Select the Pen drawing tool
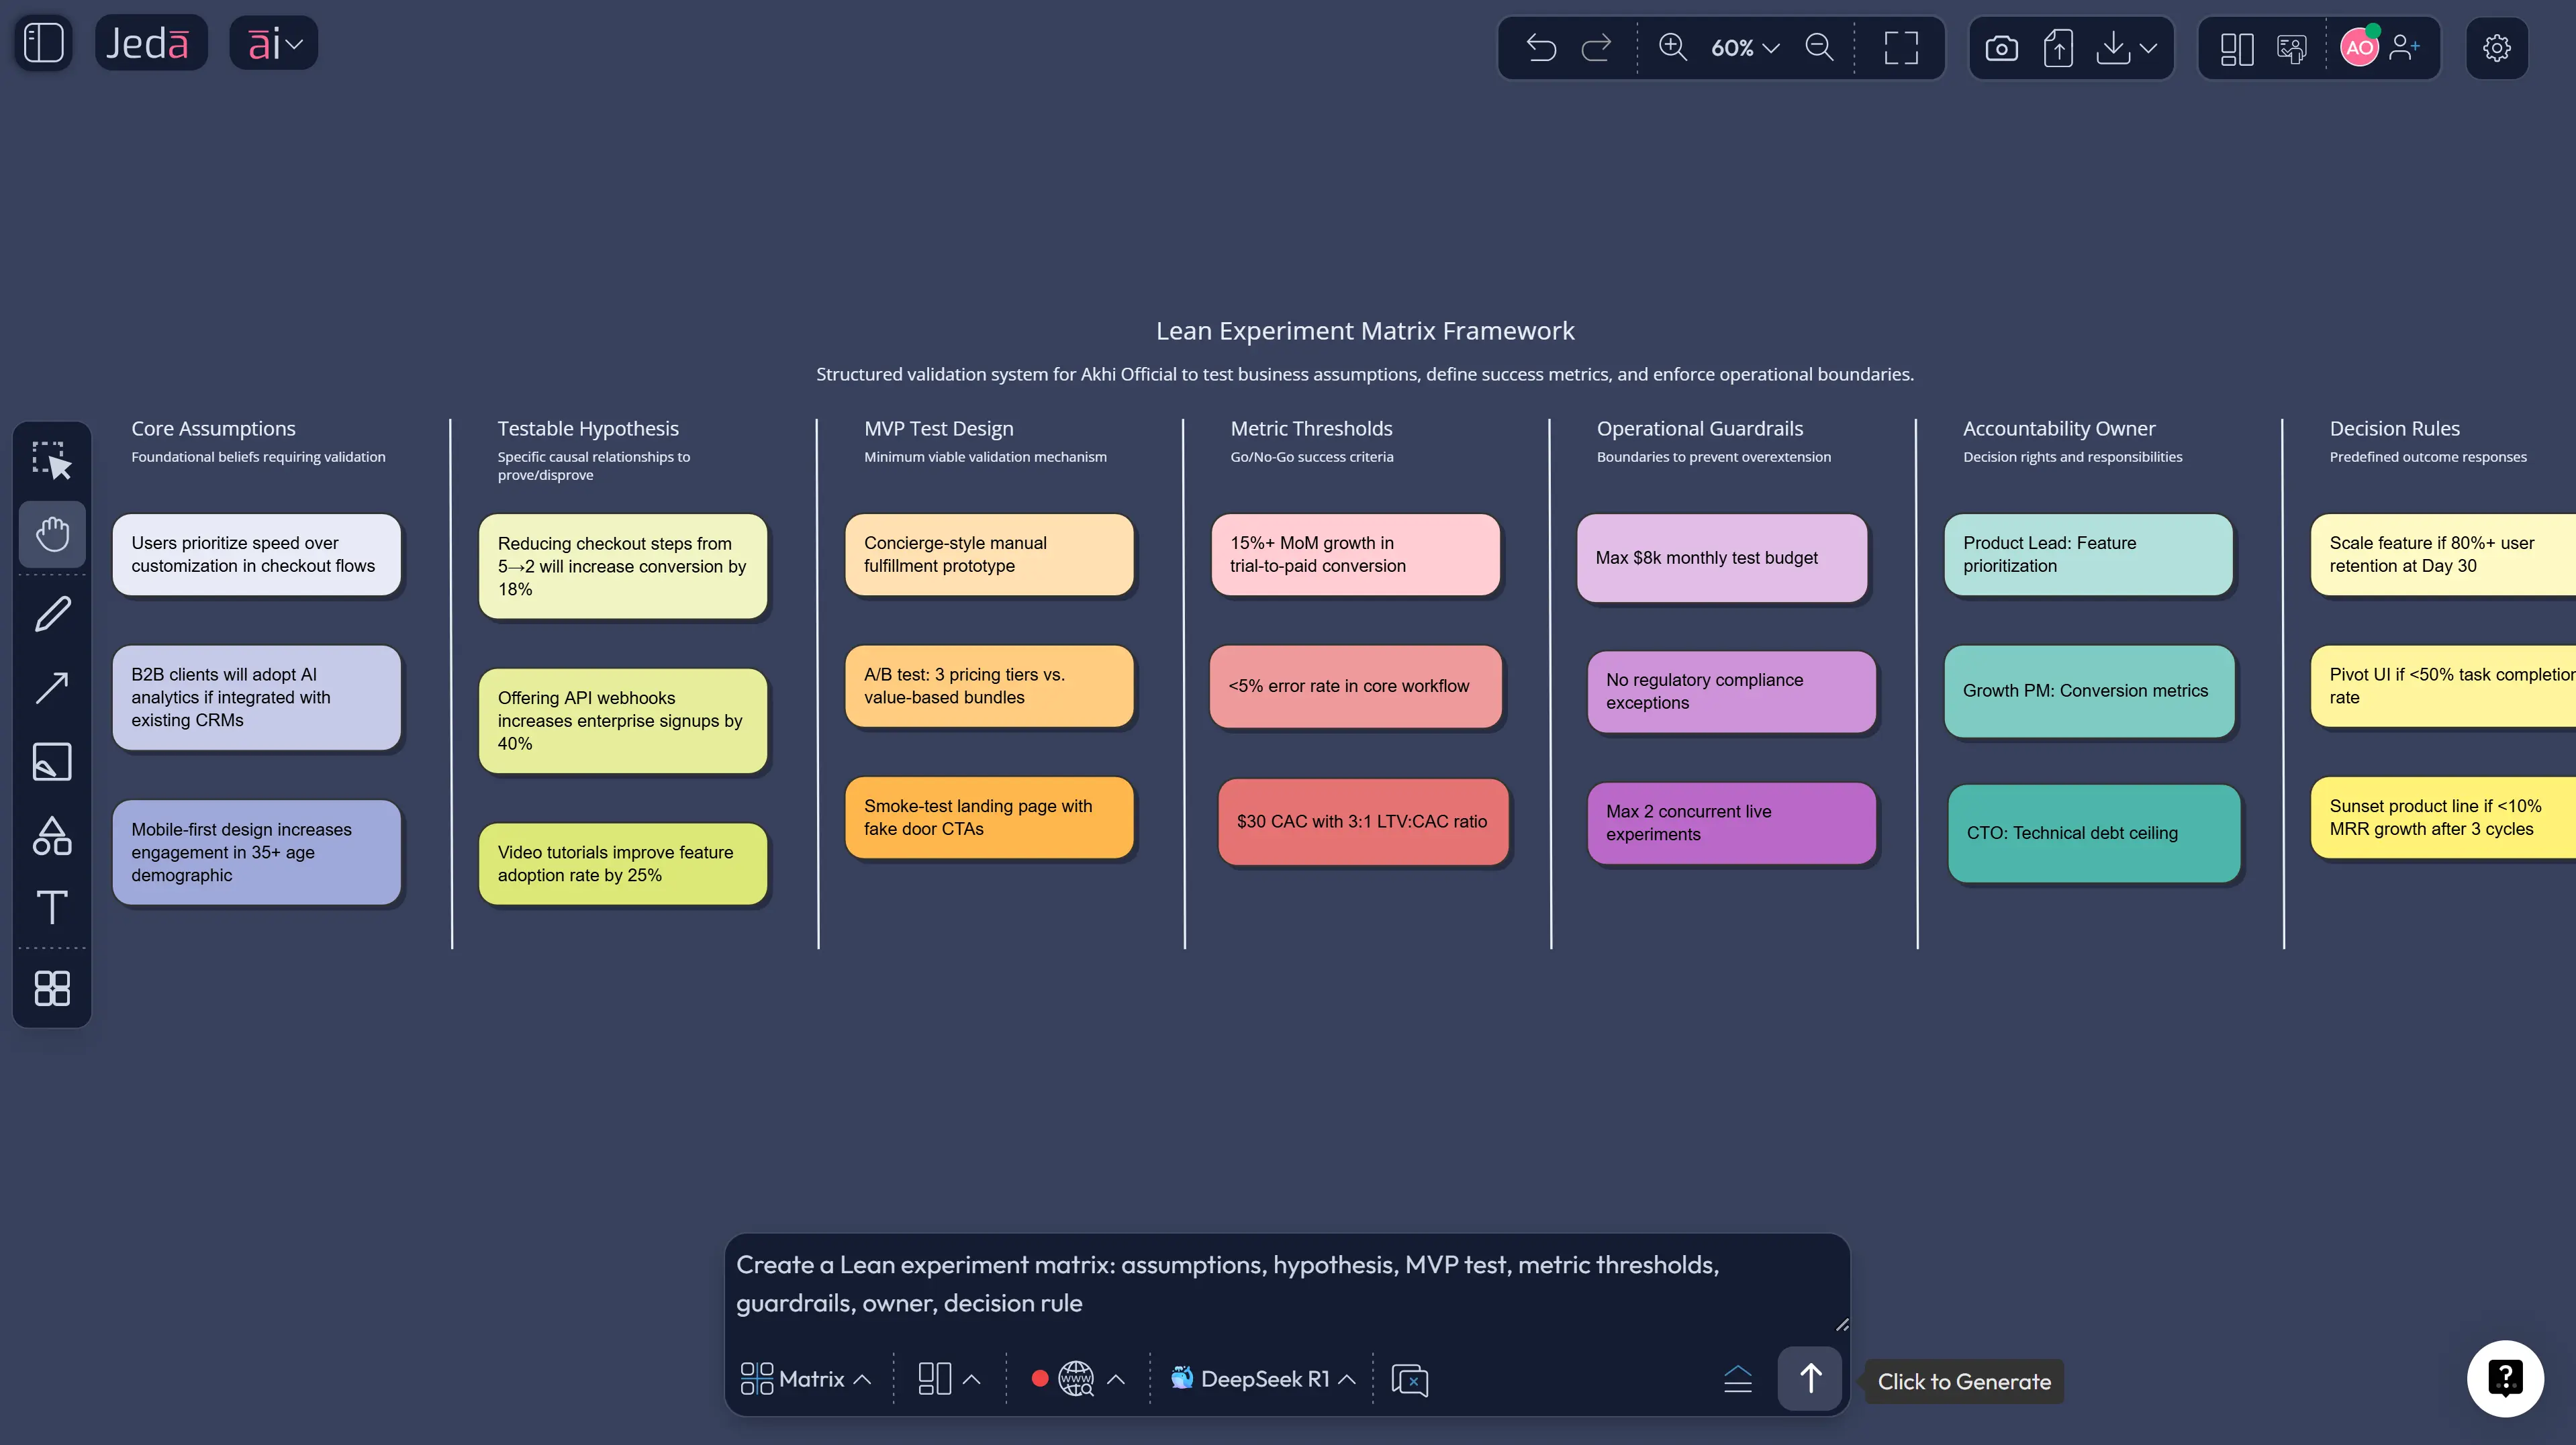The height and width of the screenshot is (1445, 2576). (x=51, y=613)
